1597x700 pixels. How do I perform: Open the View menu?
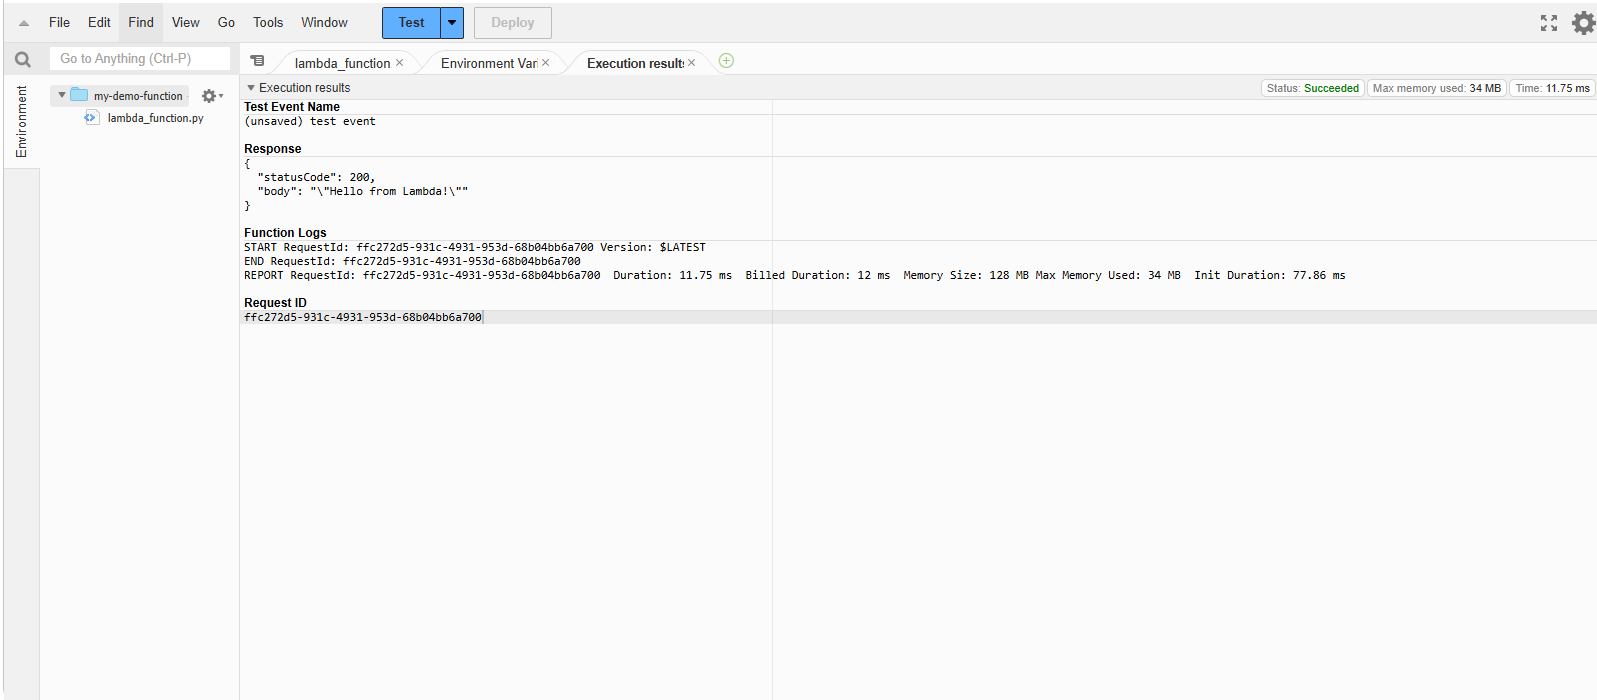(x=185, y=22)
